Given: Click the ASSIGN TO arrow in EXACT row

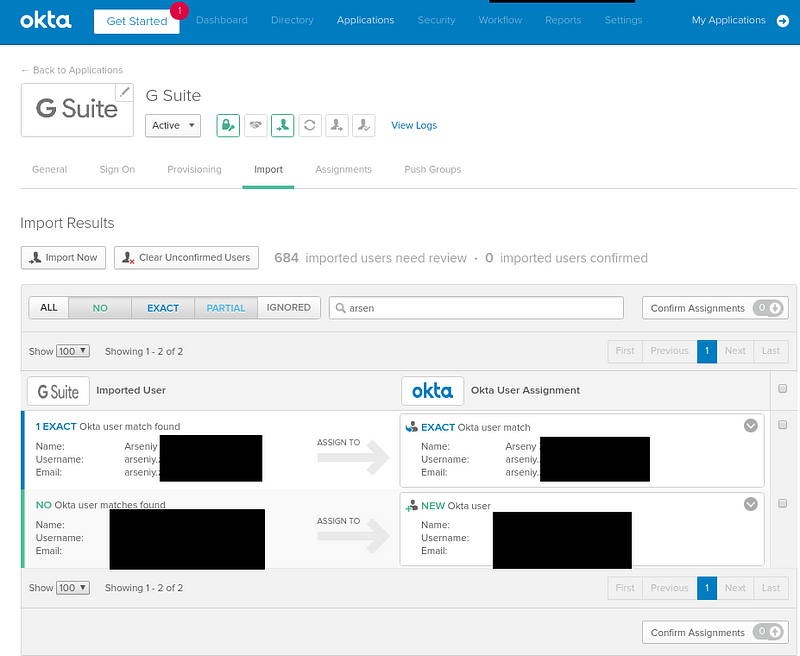Looking at the screenshot, I should click(353, 458).
